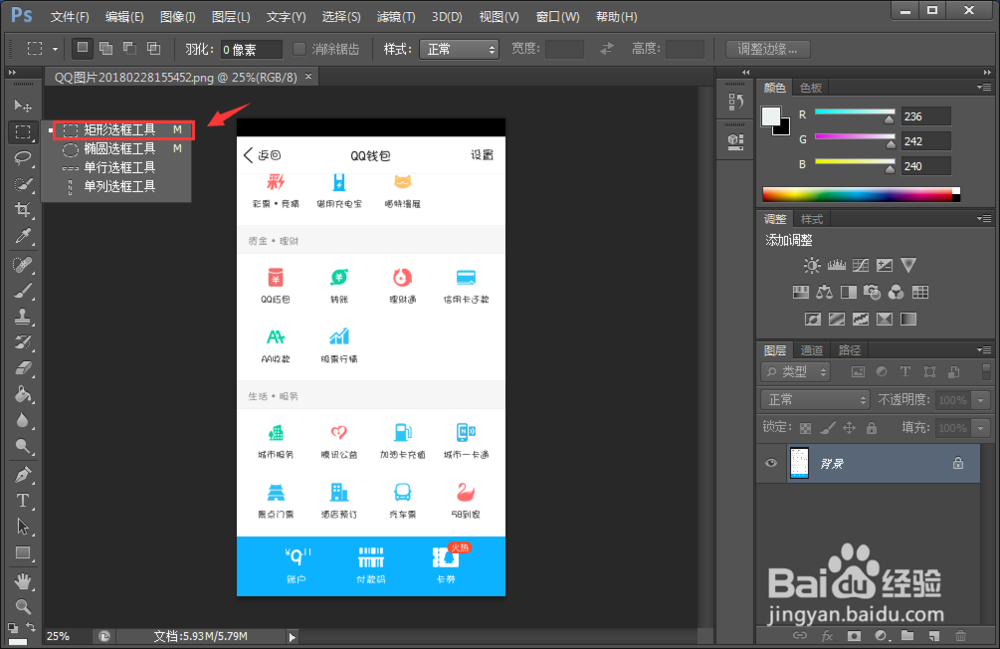This screenshot has height=649, width=1000.
Task: Open the 文件(F) menu
Action: [70, 17]
